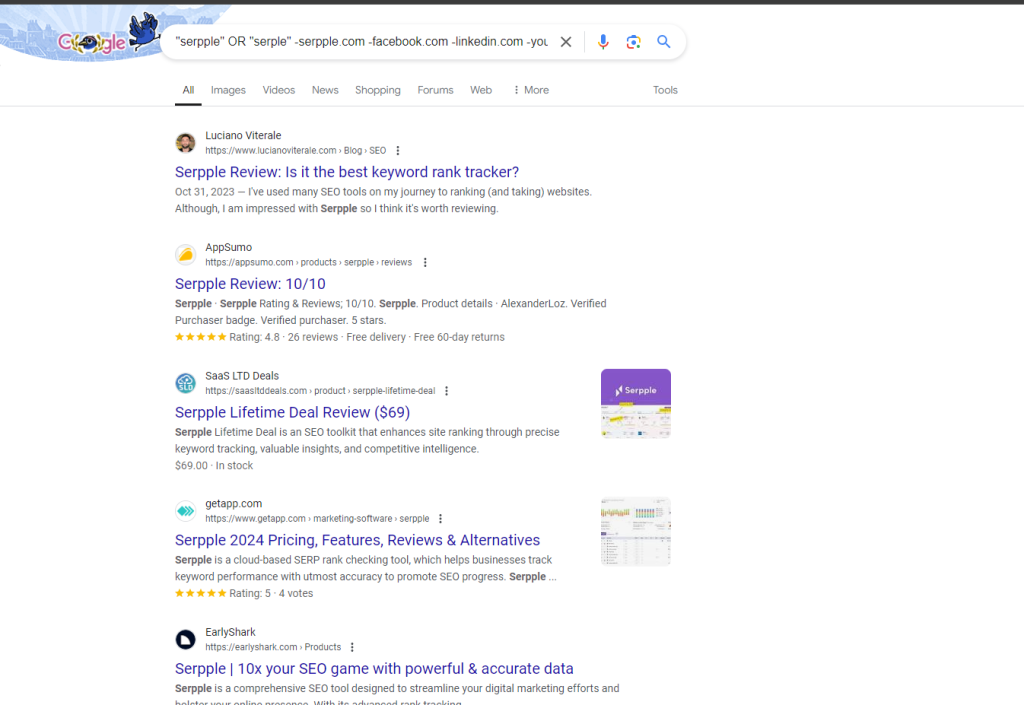Open the News tab
The width and height of the screenshot is (1024, 705).
pos(325,90)
